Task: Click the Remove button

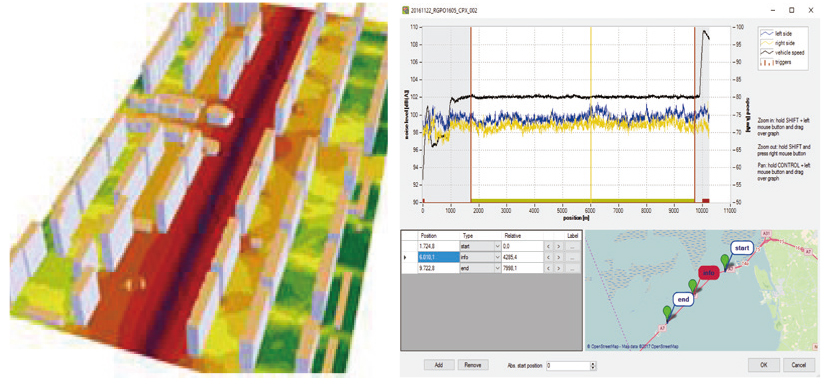Action: click(x=473, y=365)
